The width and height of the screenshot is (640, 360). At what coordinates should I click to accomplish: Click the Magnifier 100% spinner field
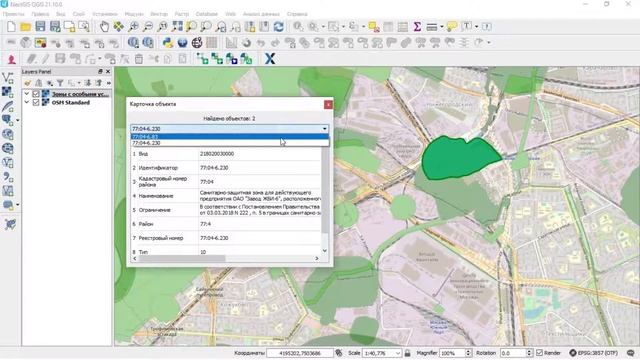[x=455, y=353]
